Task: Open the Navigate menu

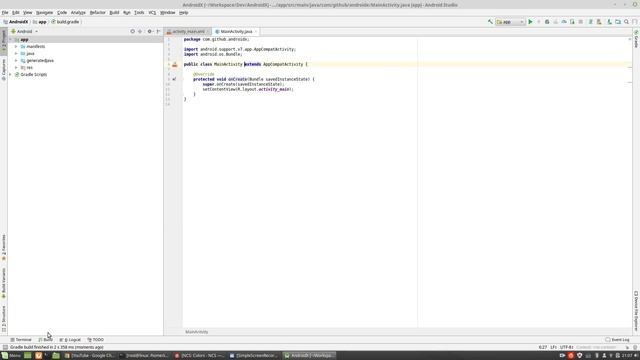Action: (x=44, y=13)
